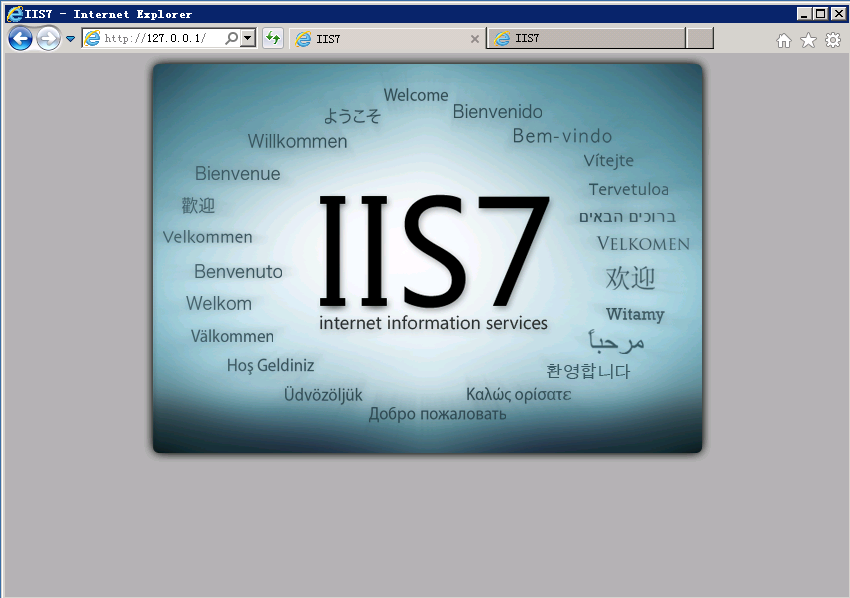850x598 pixels.
Task: Click the page icon in address bar
Action: pos(93,38)
